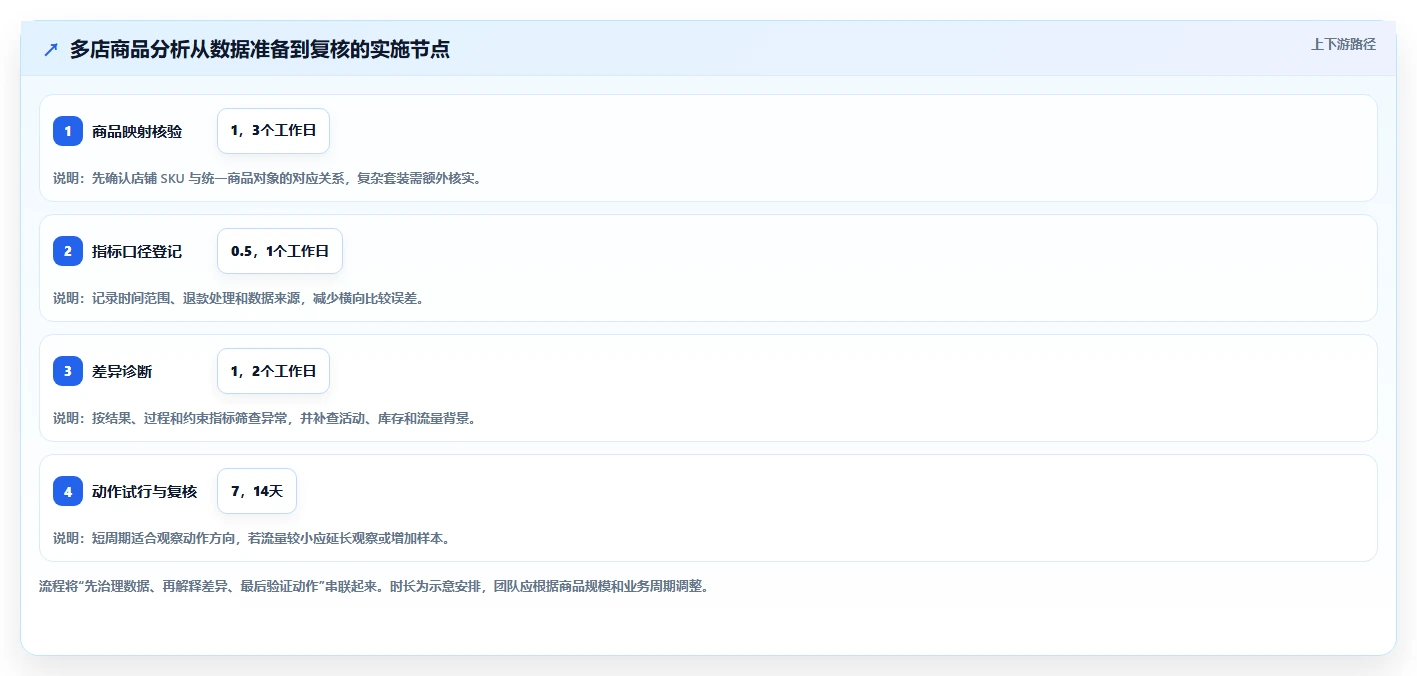Click the arrow icon beside the title
This screenshot has width=1417, height=676.
coord(51,49)
